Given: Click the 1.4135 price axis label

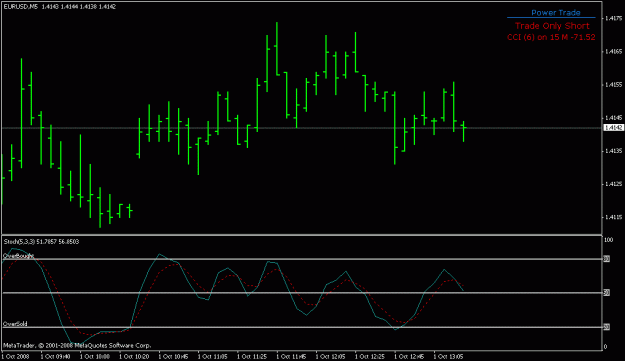Looking at the screenshot, I should pos(613,151).
